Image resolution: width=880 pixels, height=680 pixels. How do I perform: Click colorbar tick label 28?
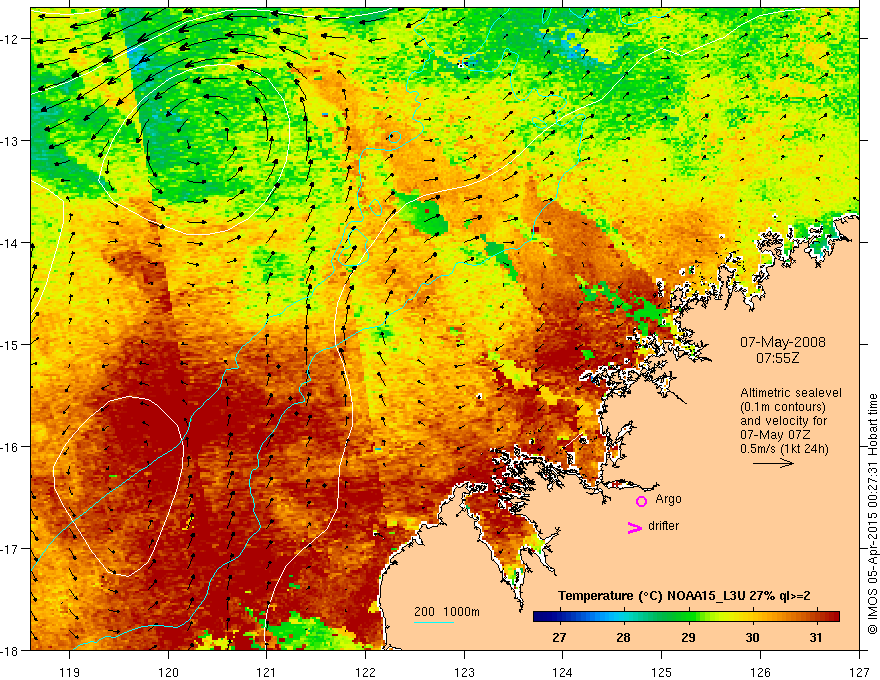coord(623,637)
